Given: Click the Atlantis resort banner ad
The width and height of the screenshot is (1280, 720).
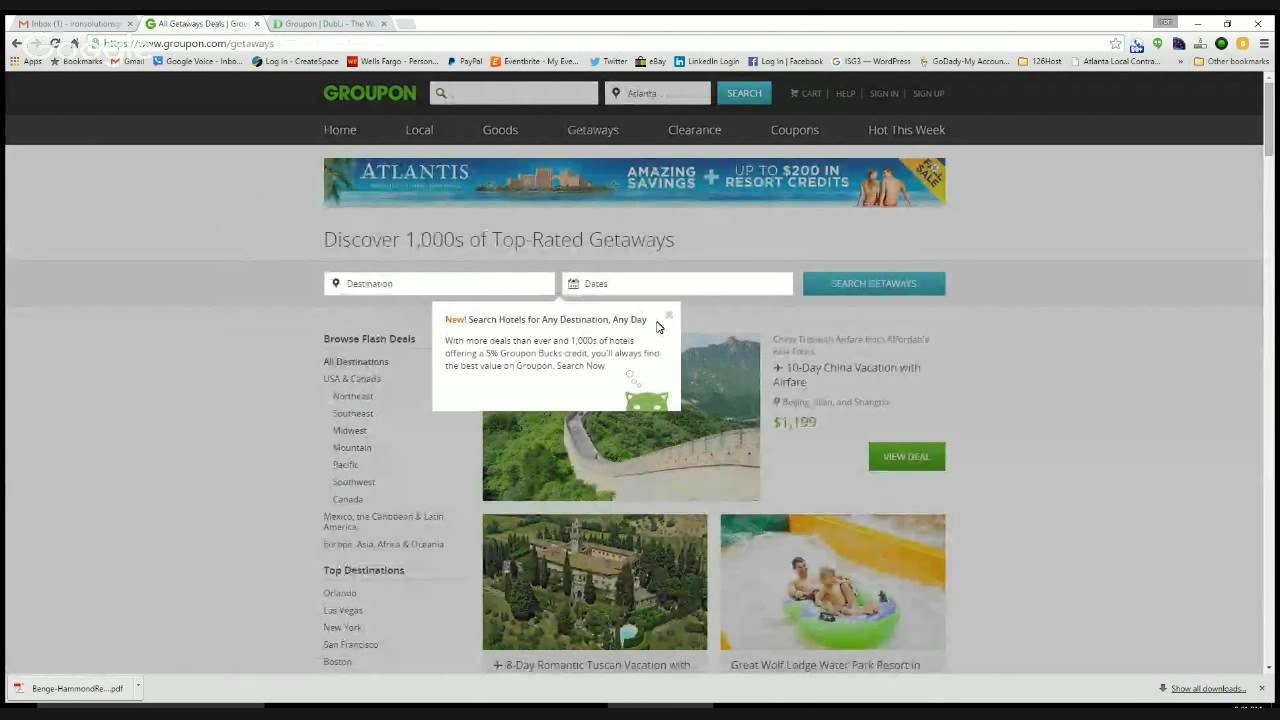Looking at the screenshot, I should (x=634, y=182).
